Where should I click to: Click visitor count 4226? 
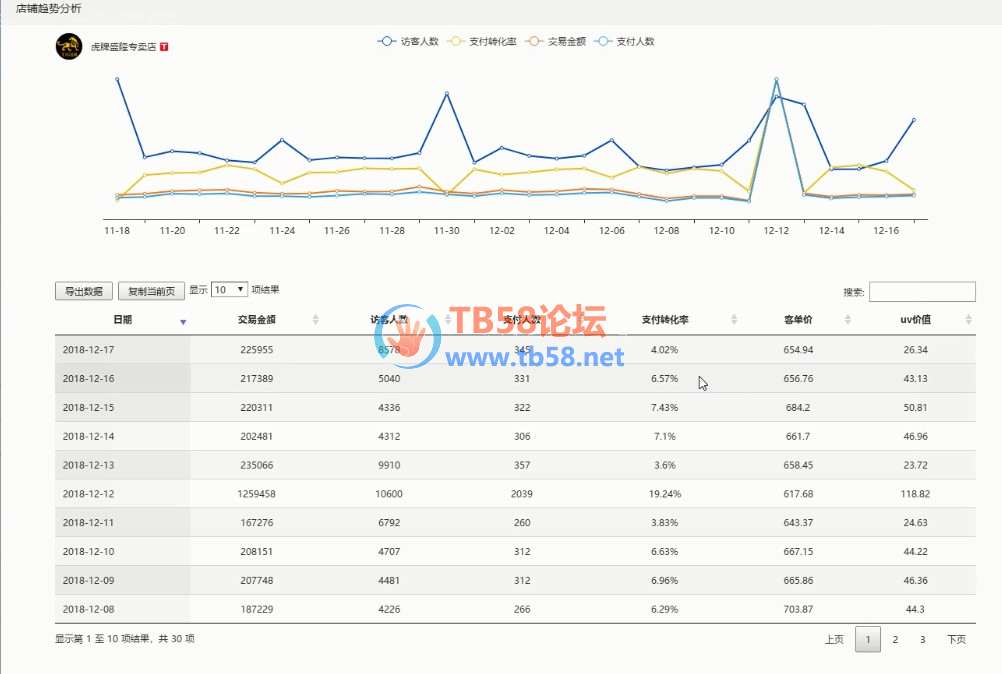[x=389, y=609]
